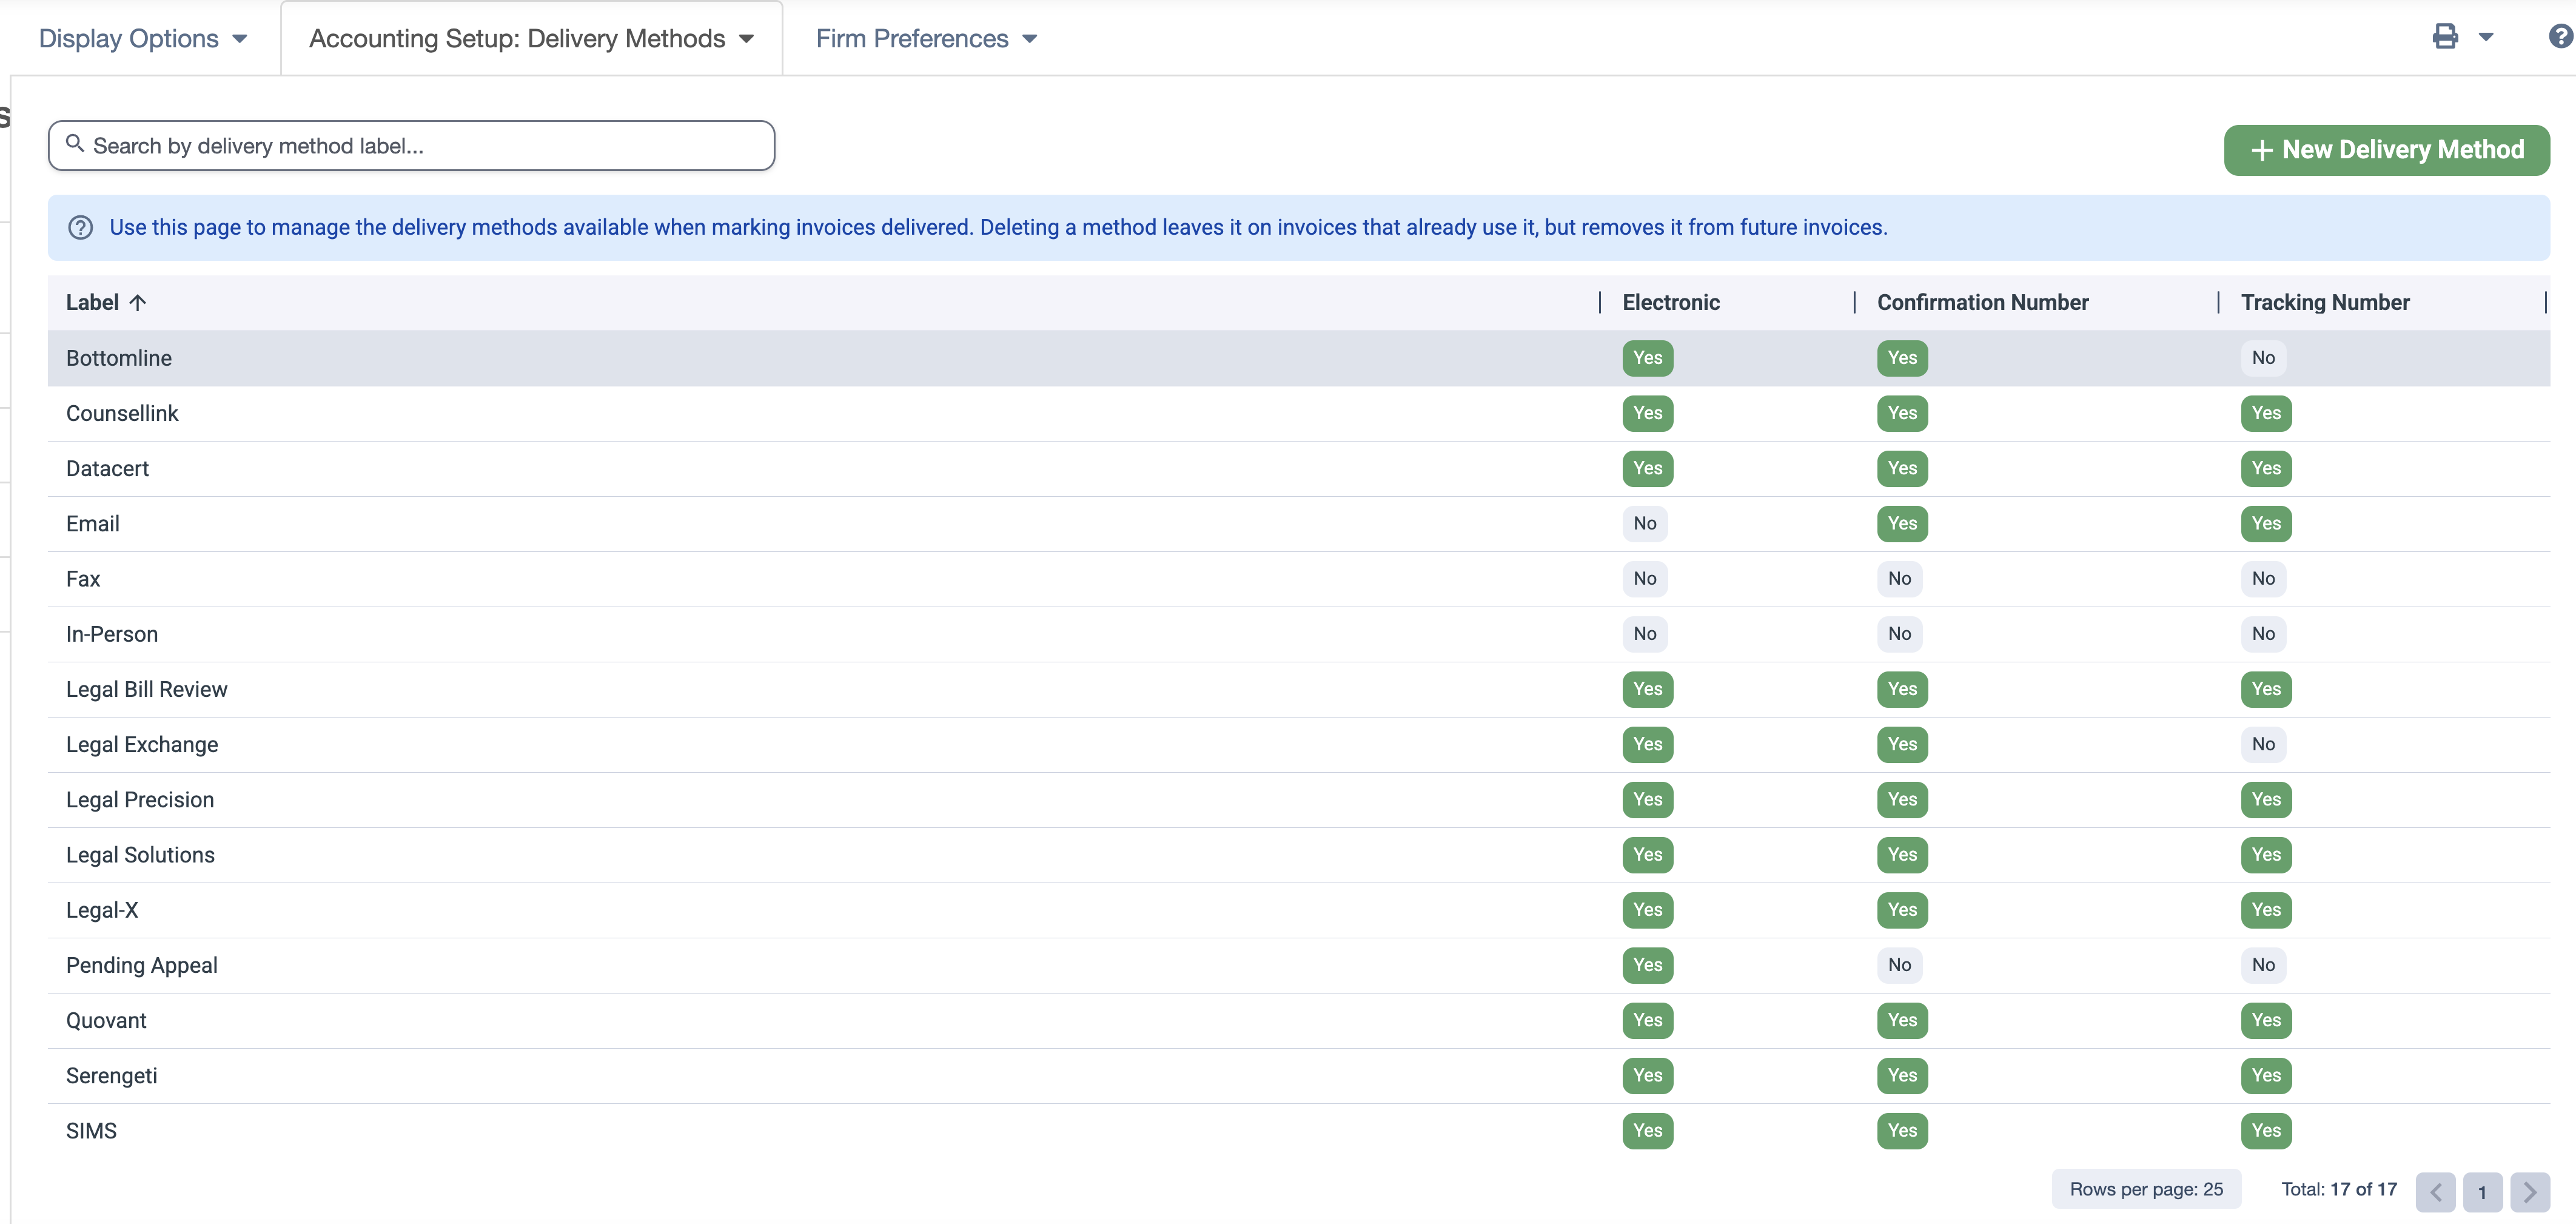Click the printer icon

pyautogui.click(x=2445, y=37)
